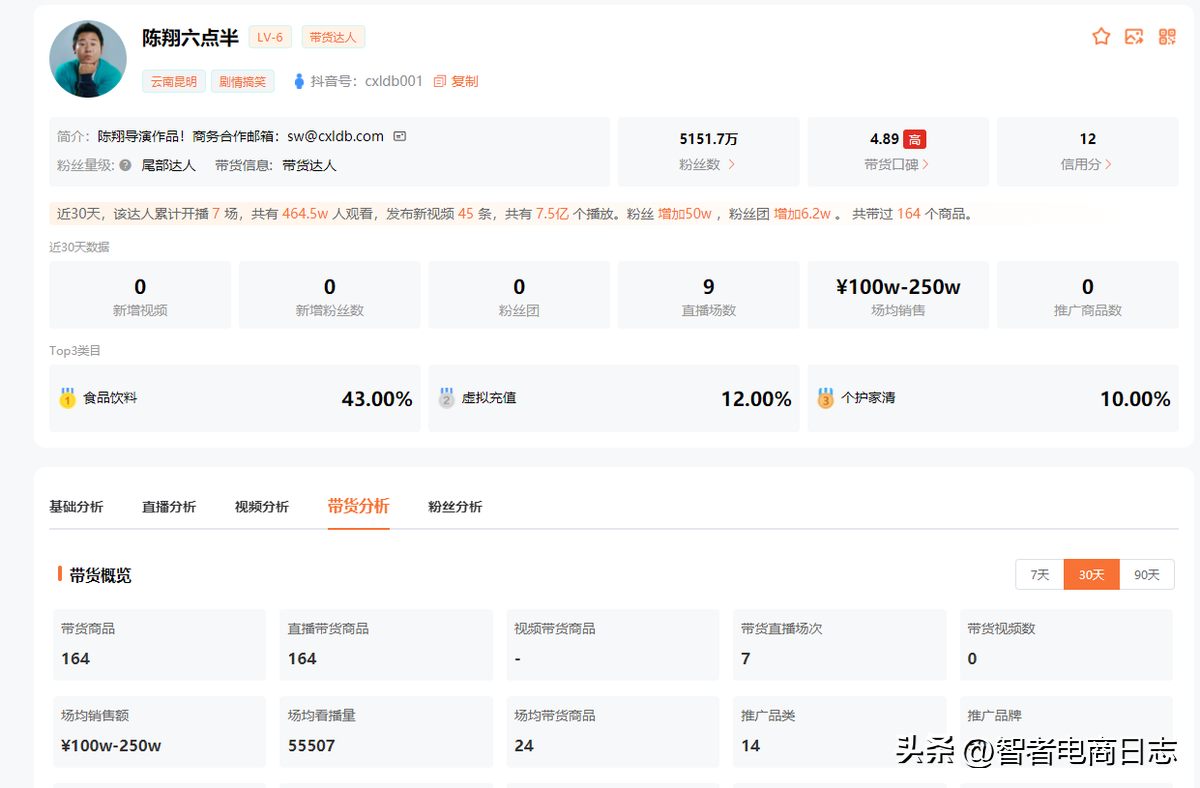This screenshot has width=1200, height=788.
Task: Click the 抖音号 cxldb001 text
Action: (367, 81)
